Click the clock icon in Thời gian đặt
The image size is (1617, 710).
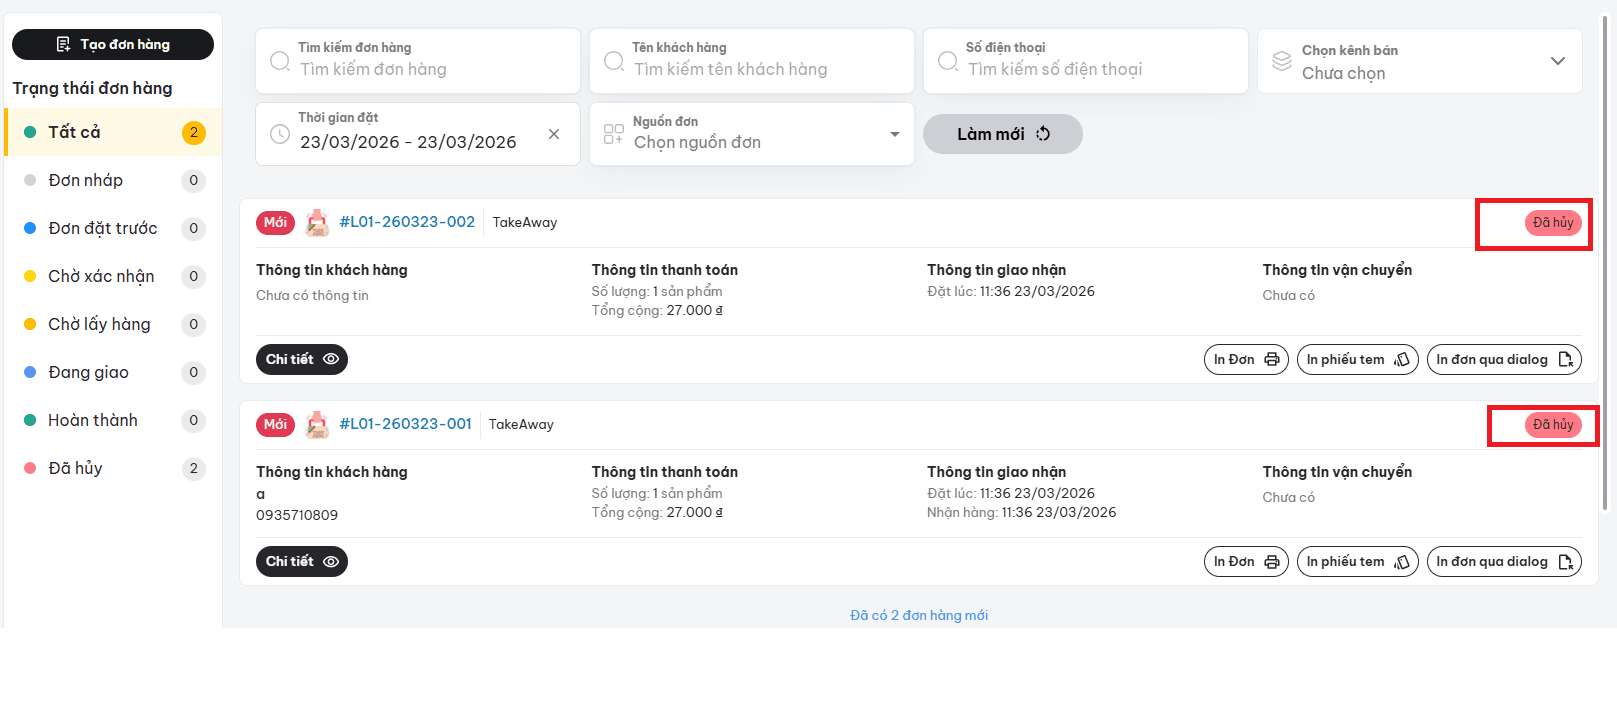[x=280, y=134]
